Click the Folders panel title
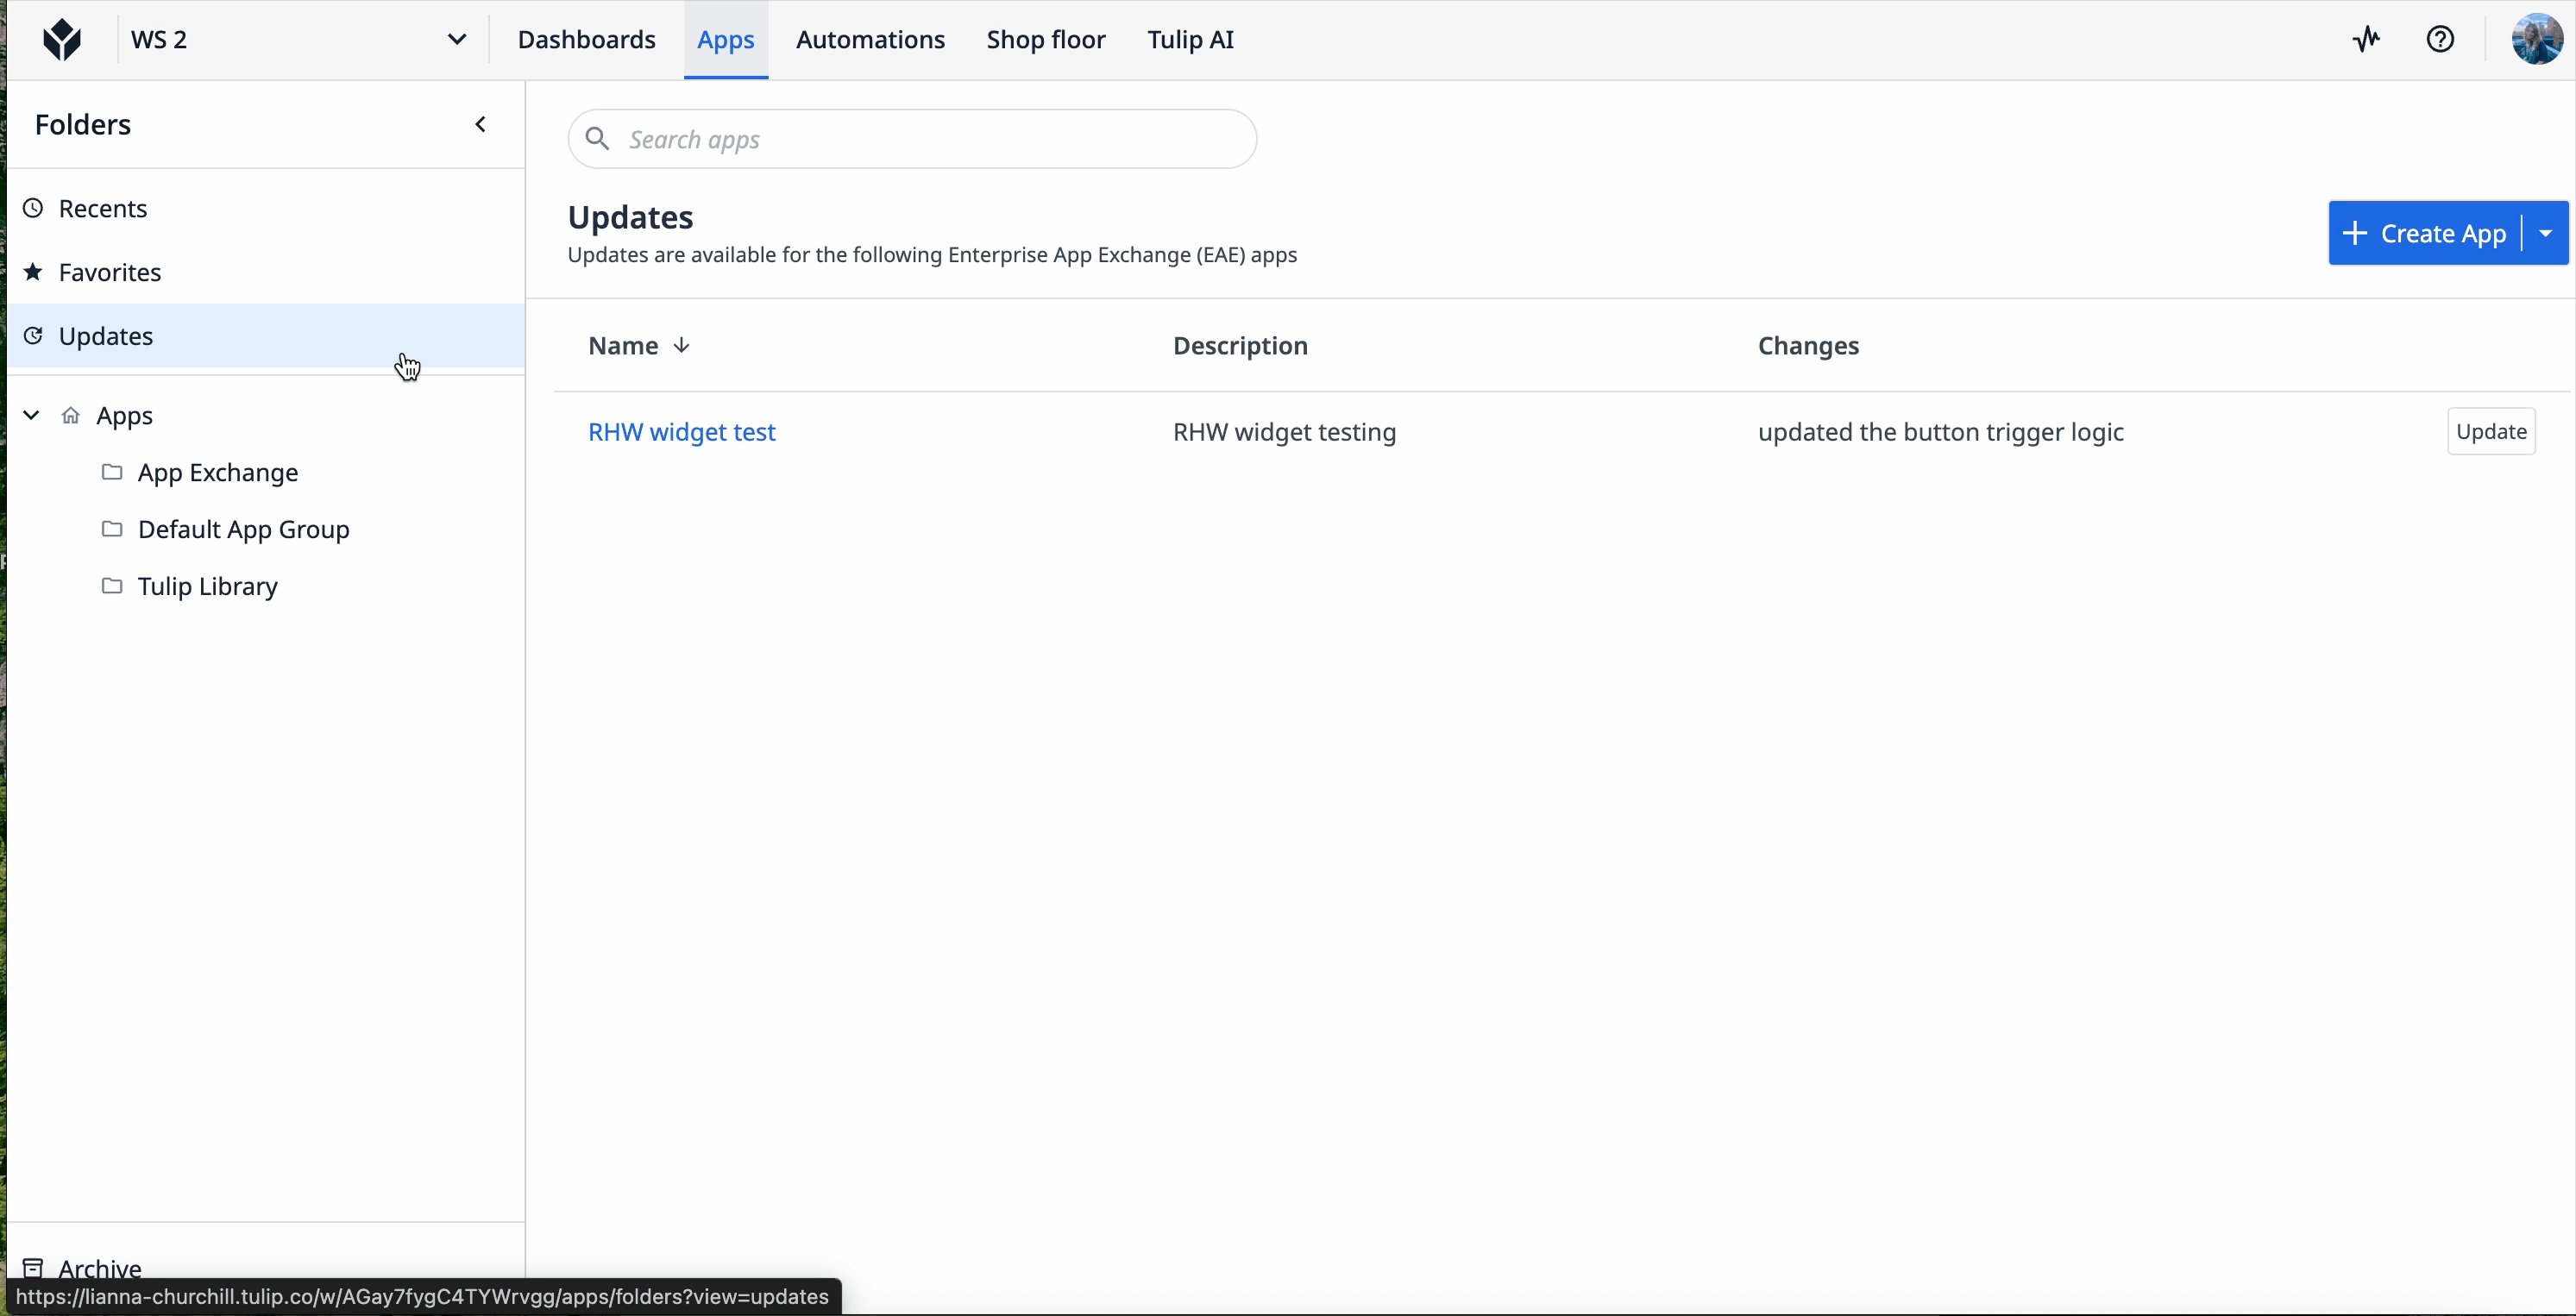 tap(83, 124)
